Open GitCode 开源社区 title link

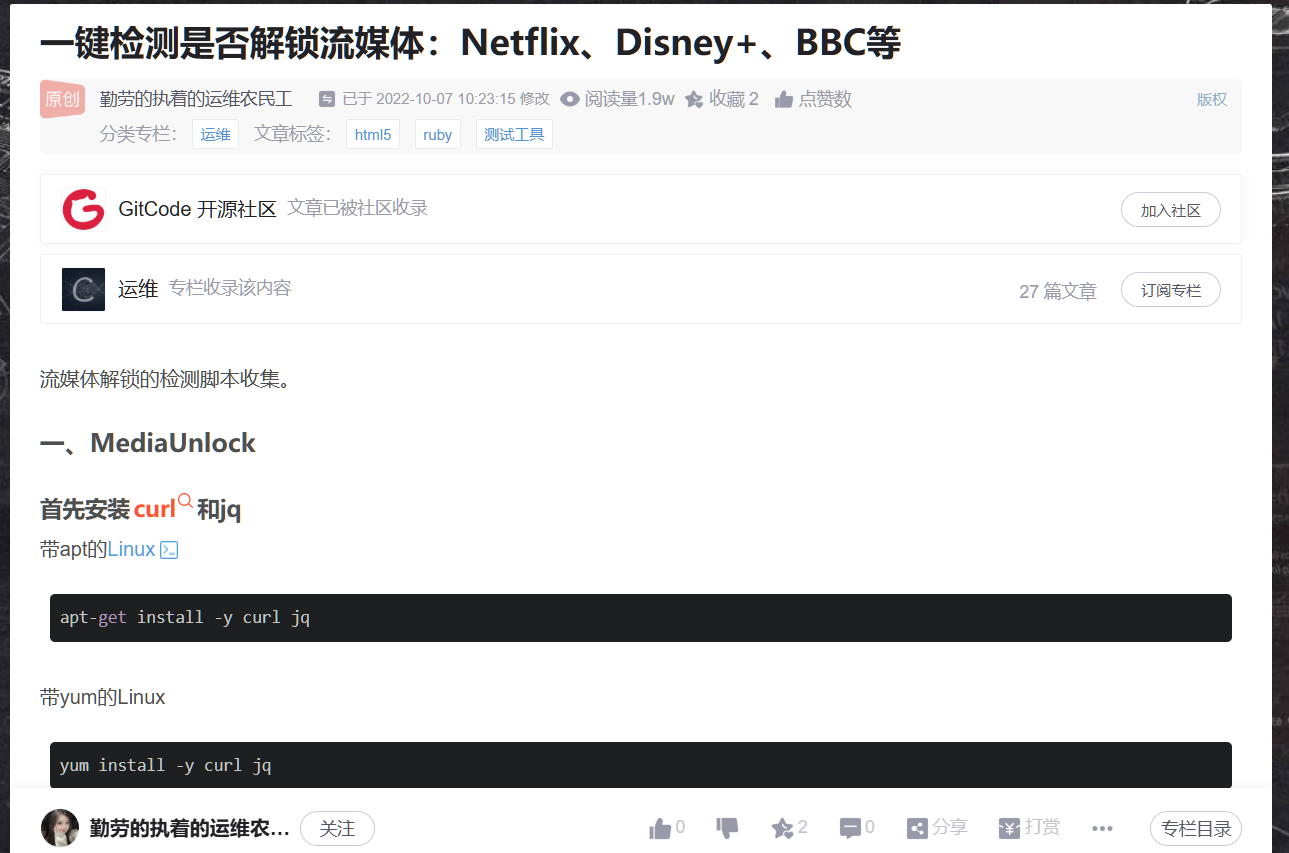click(197, 209)
